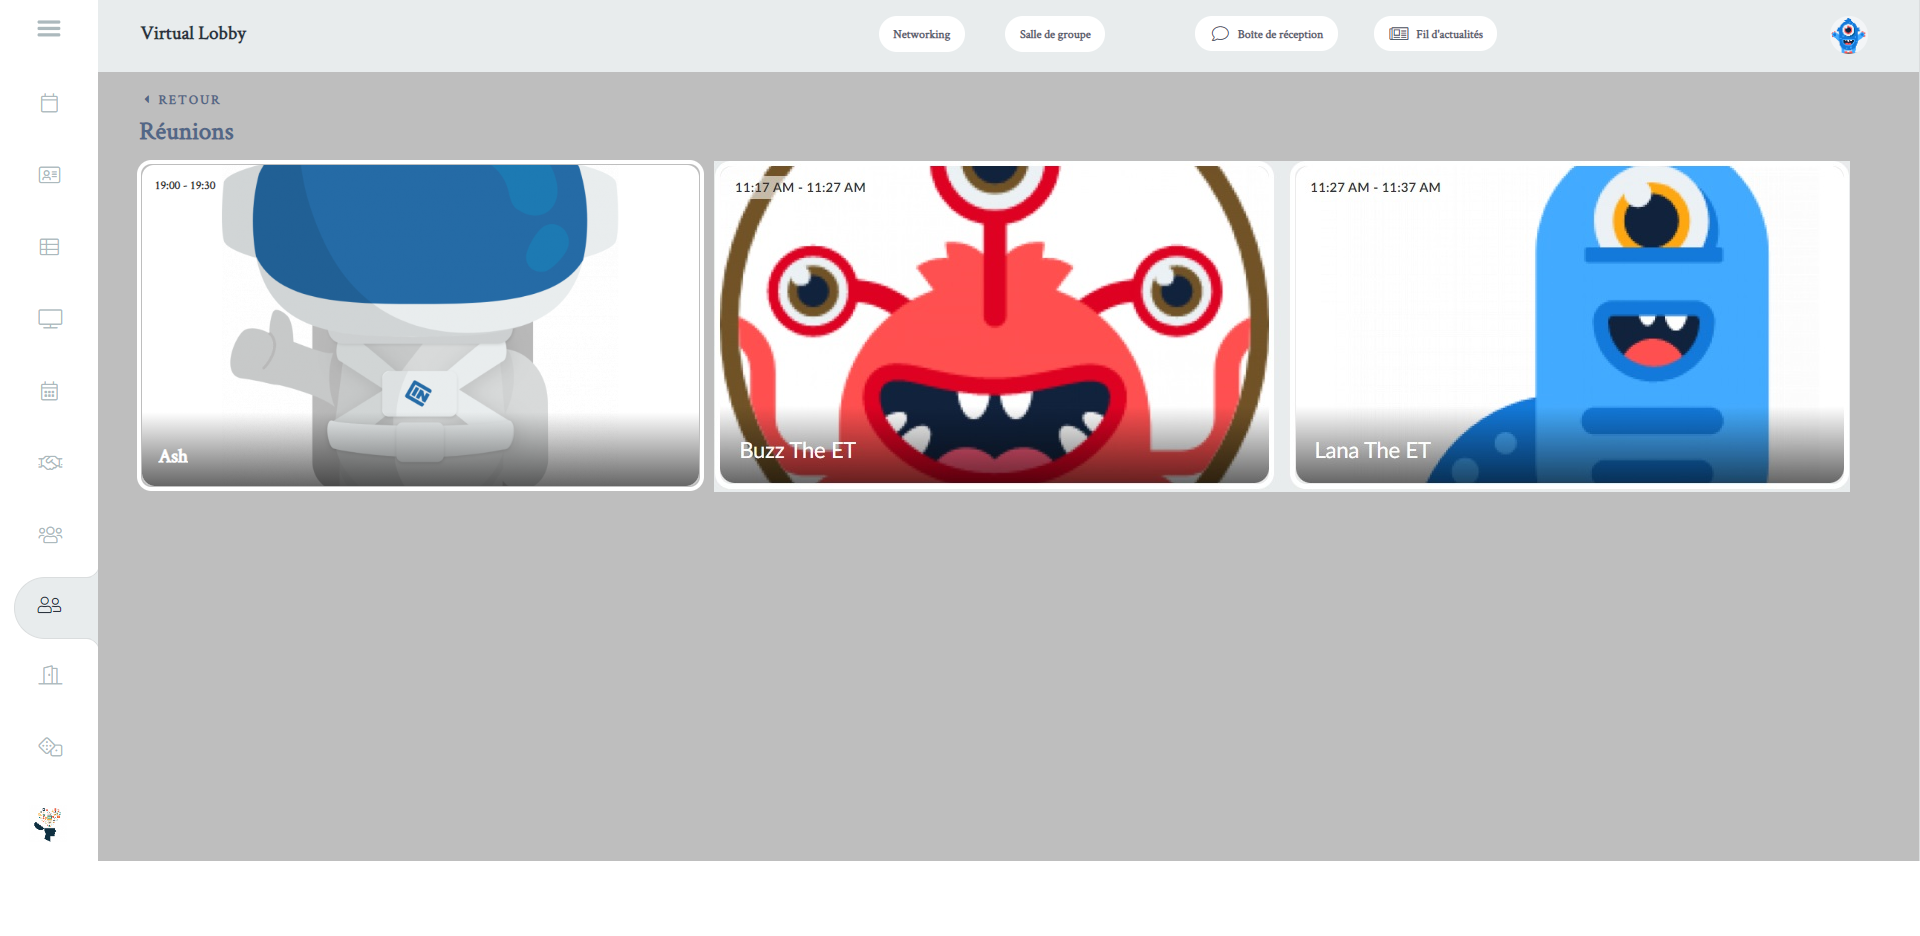Open Boîte de réception
The image size is (1920, 936).
coord(1266,34)
